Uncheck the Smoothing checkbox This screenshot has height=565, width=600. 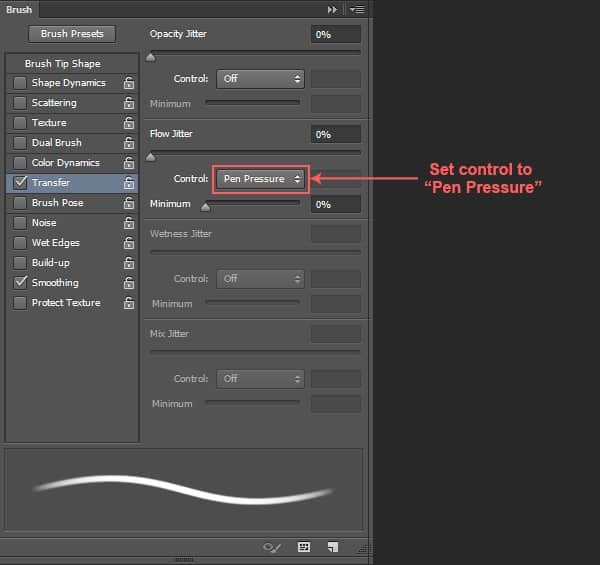tap(20, 283)
